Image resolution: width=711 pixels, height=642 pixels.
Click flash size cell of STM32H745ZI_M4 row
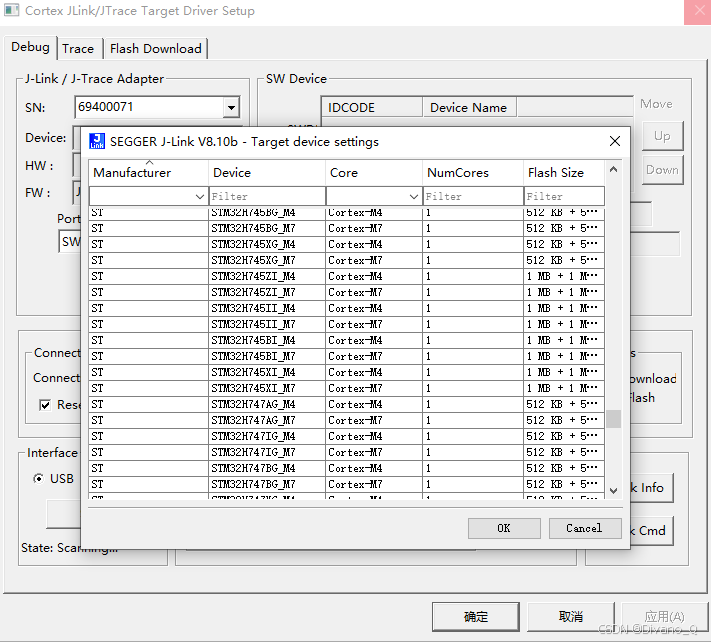(x=565, y=276)
